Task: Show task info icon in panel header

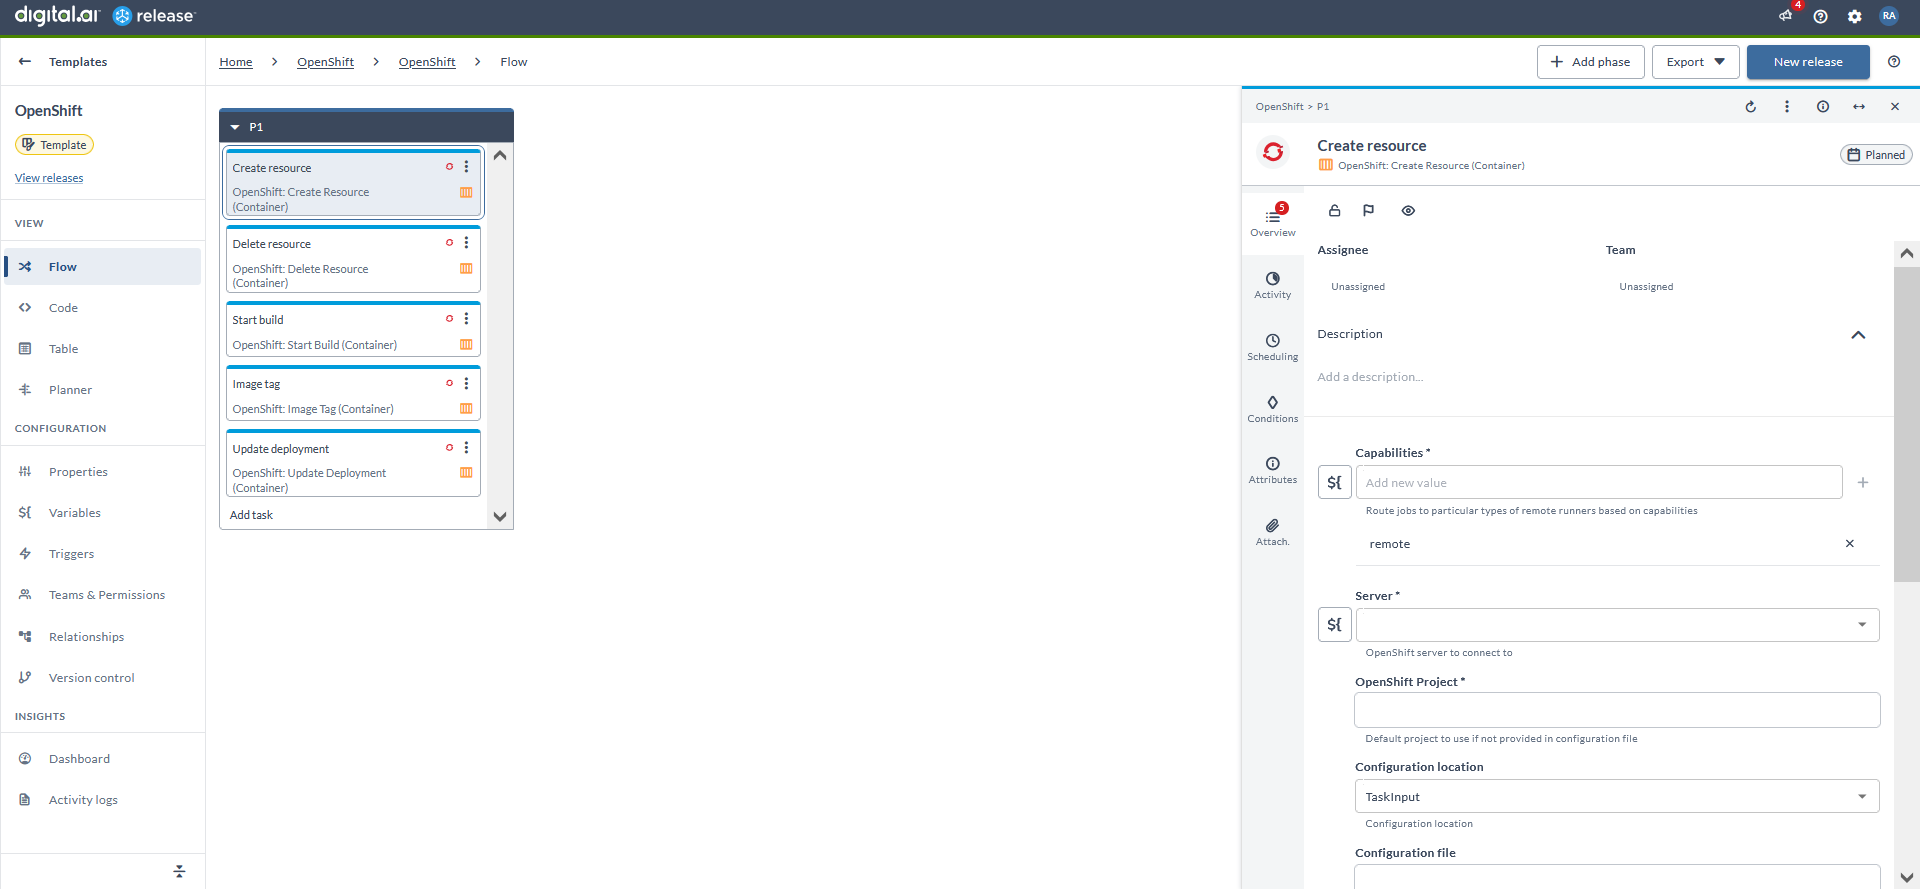Action: point(1823,107)
